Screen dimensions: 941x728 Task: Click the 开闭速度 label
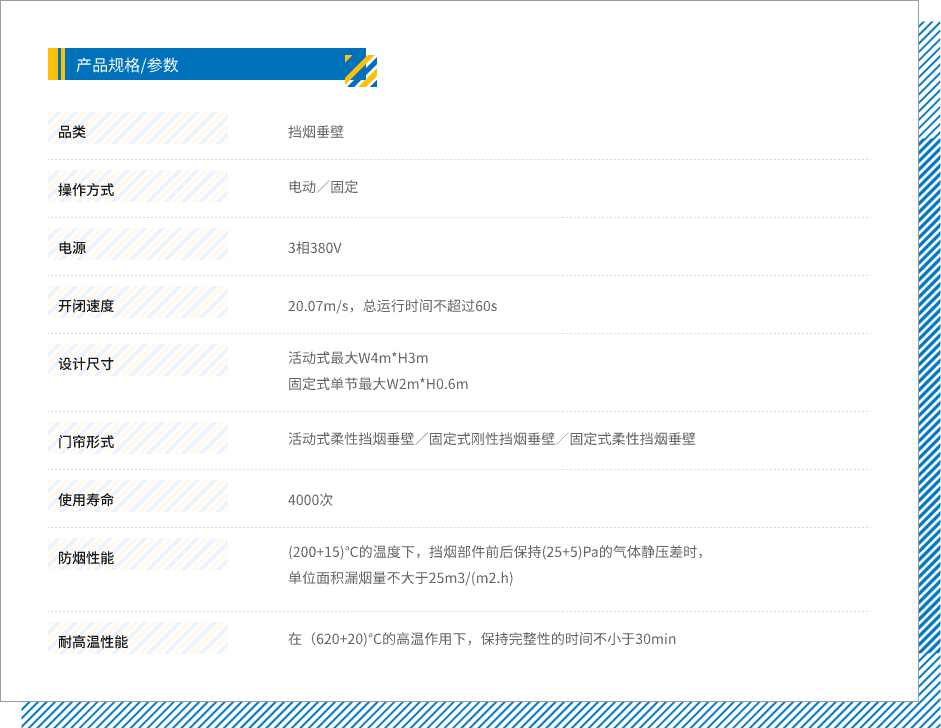[86, 306]
